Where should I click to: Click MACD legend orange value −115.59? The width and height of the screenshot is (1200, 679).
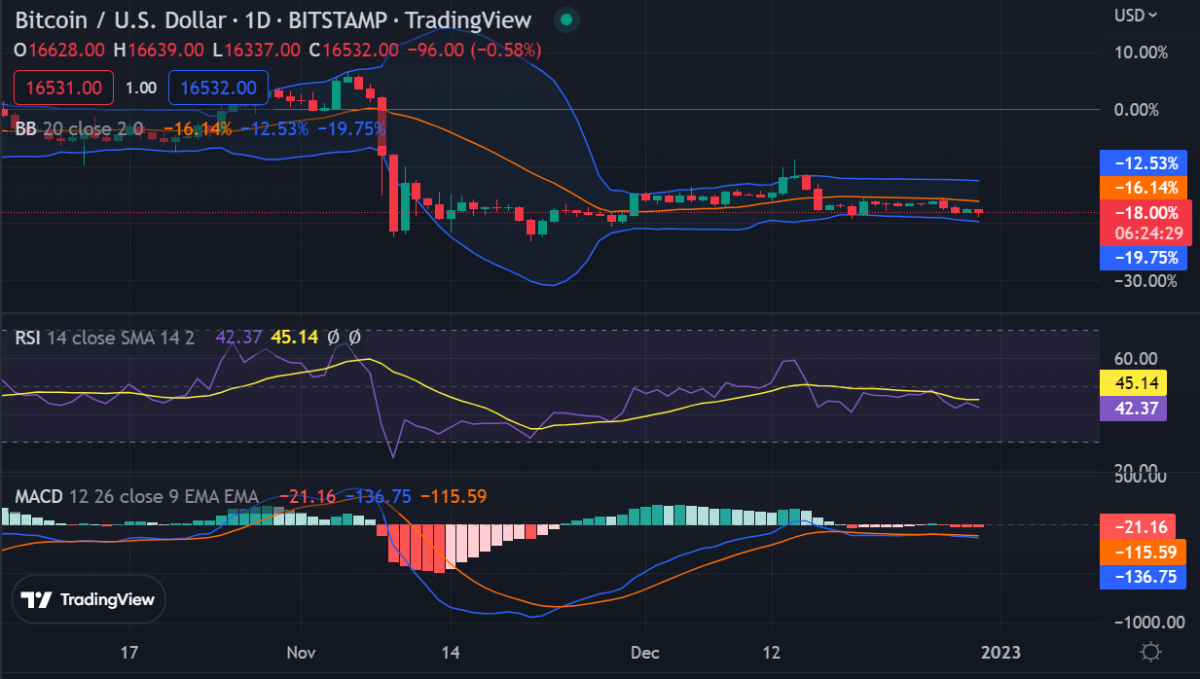[x=453, y=496]
